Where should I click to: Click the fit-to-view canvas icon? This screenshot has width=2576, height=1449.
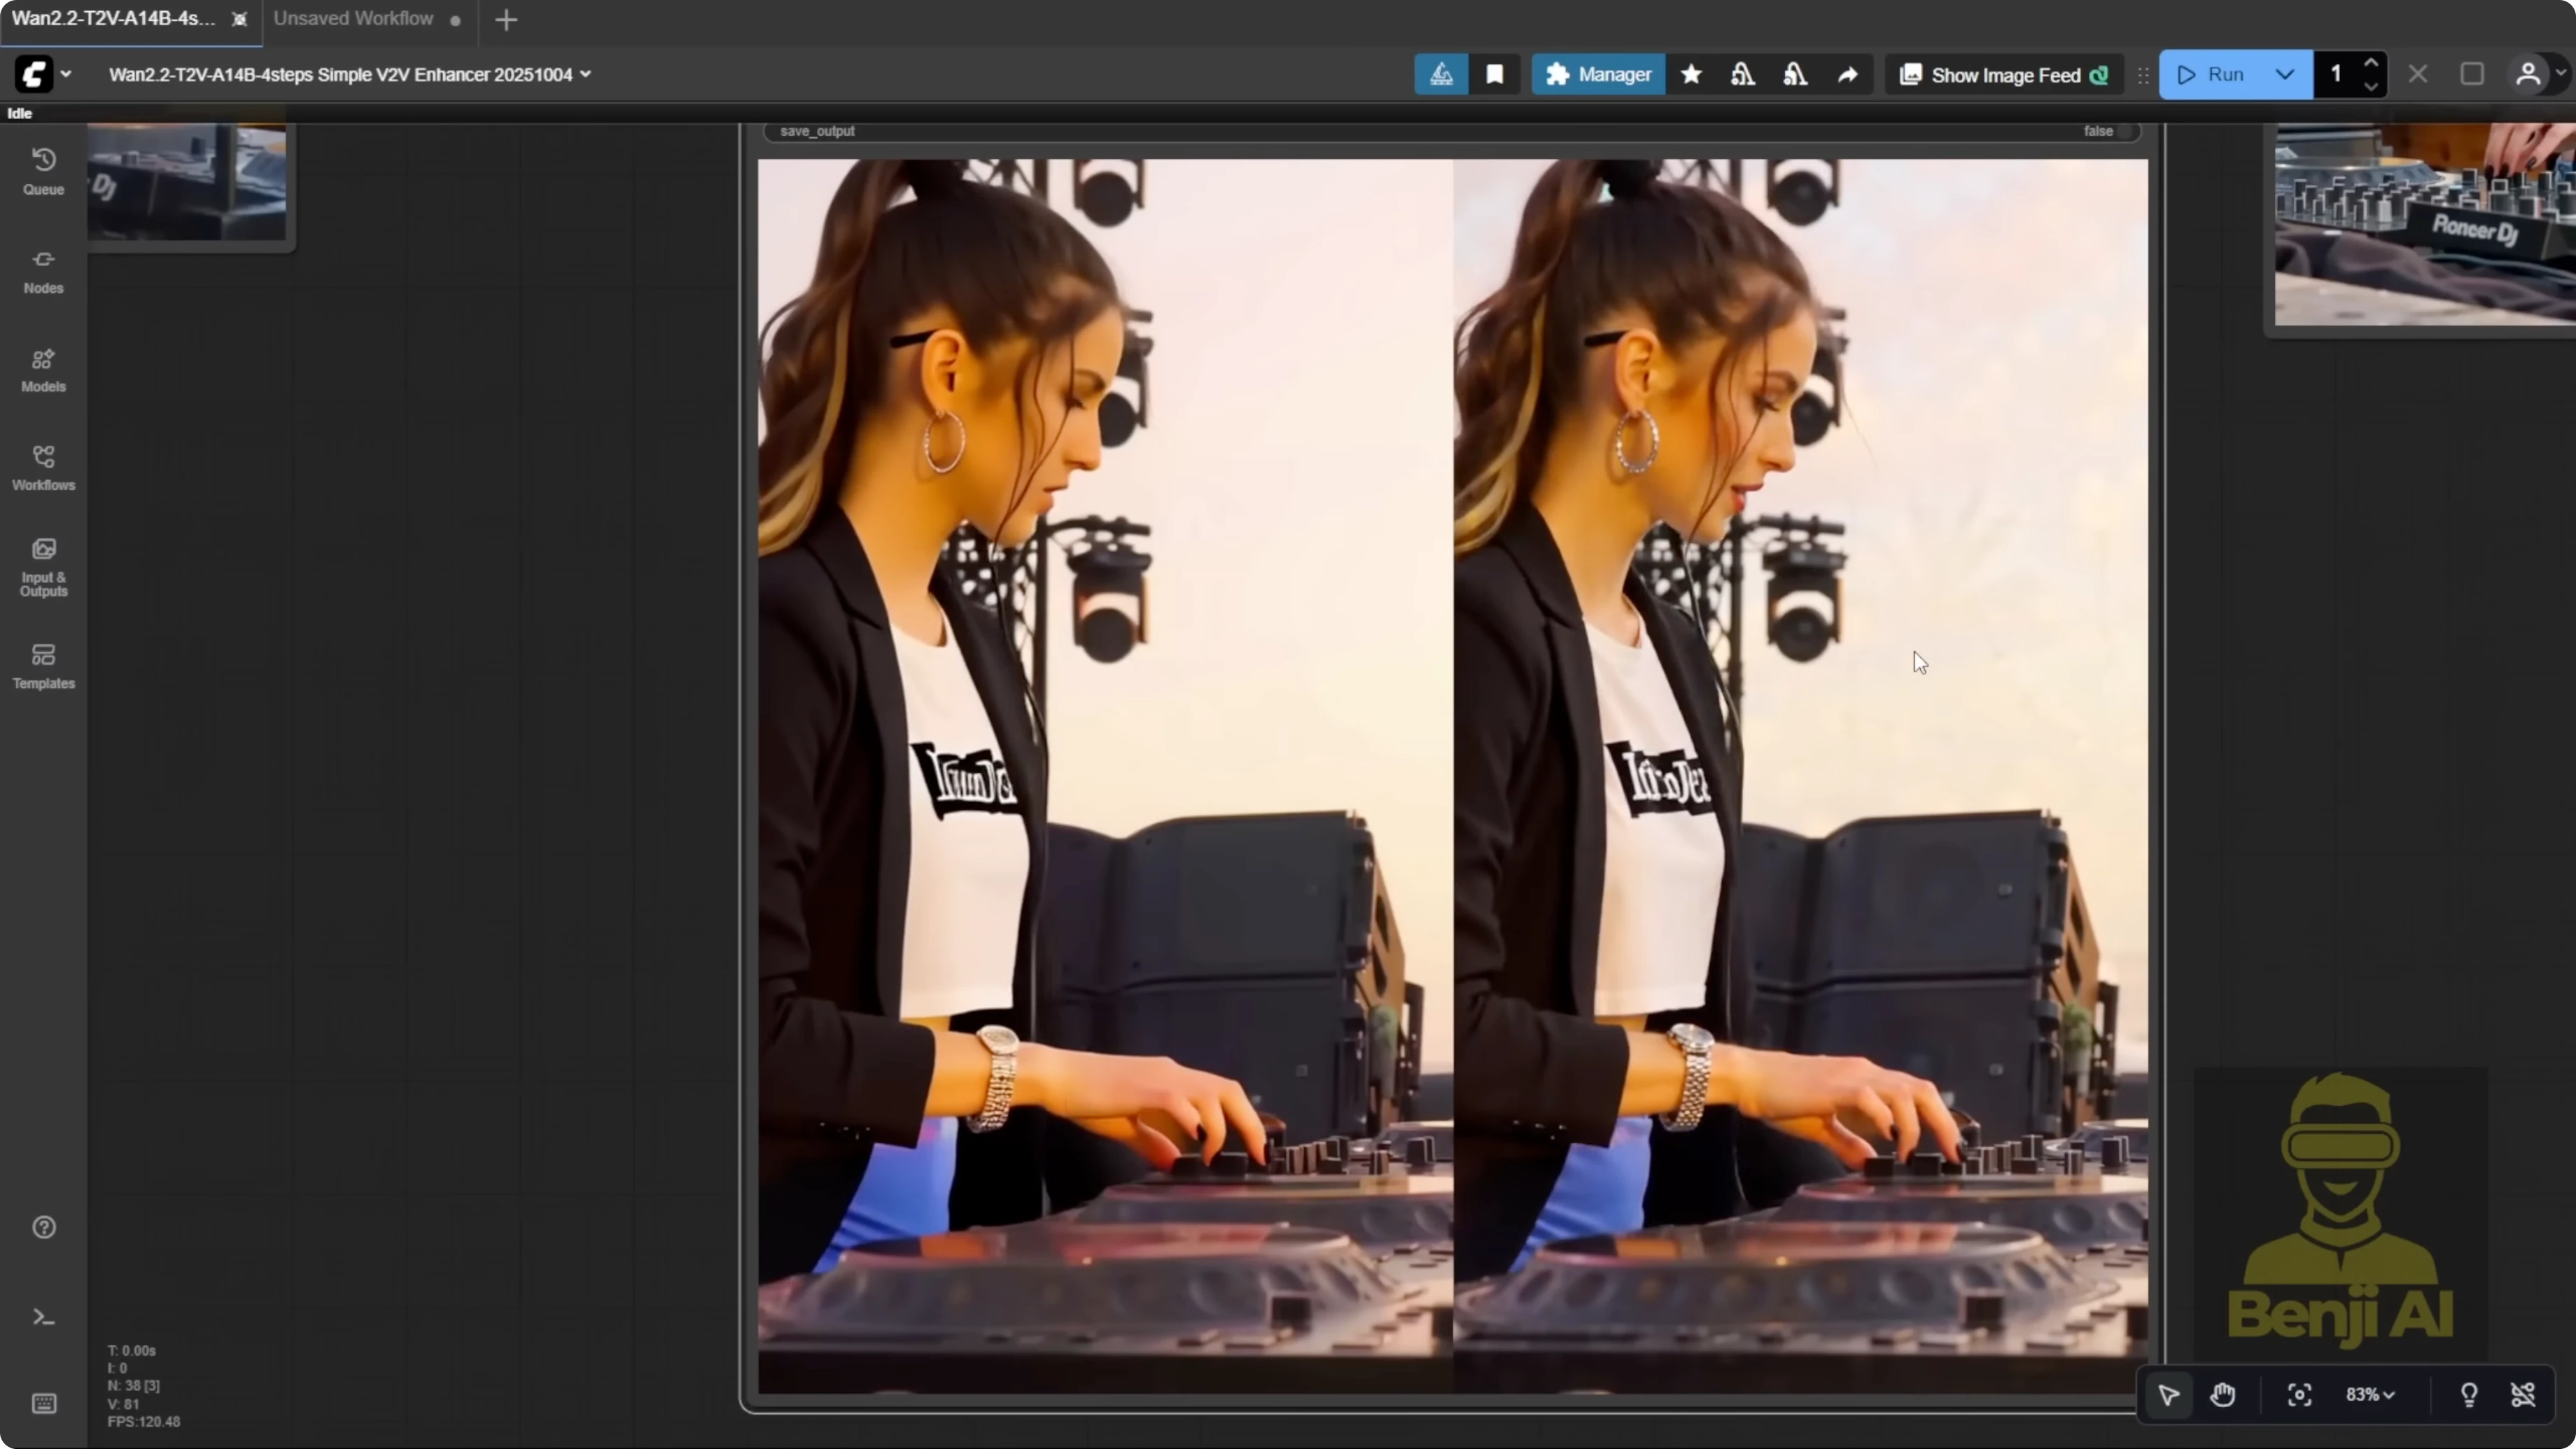[x=2299, y=1395]
